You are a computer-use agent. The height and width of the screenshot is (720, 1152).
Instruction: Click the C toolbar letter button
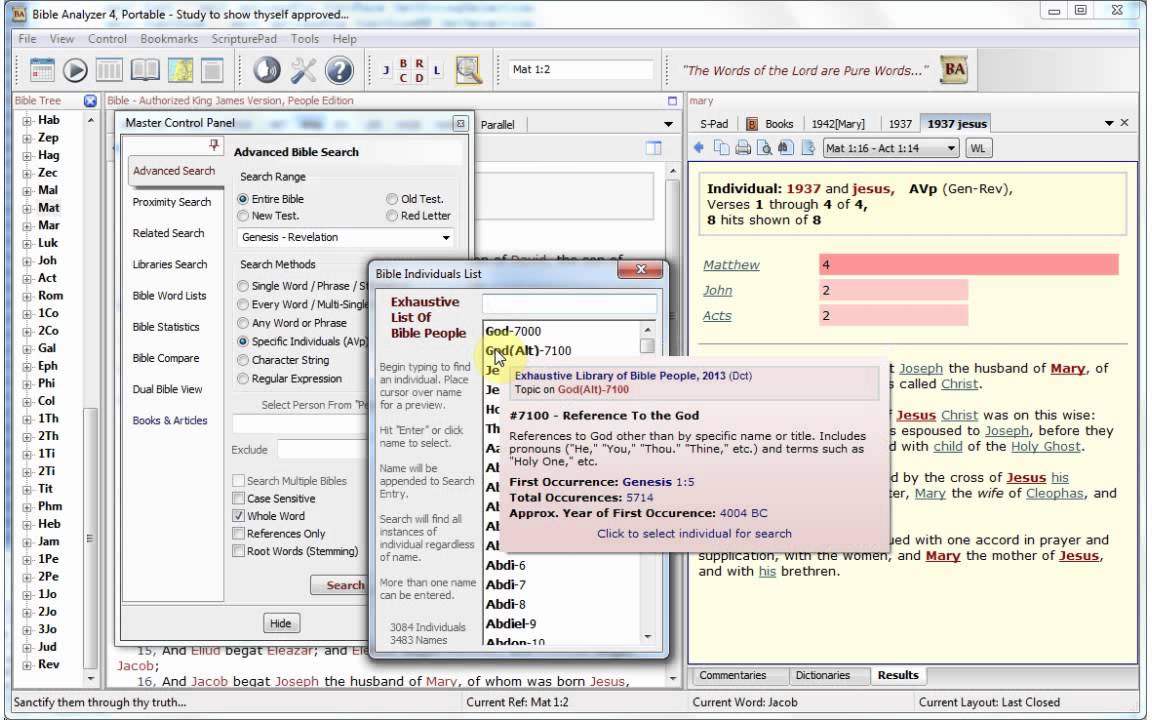tap(403, 78)
